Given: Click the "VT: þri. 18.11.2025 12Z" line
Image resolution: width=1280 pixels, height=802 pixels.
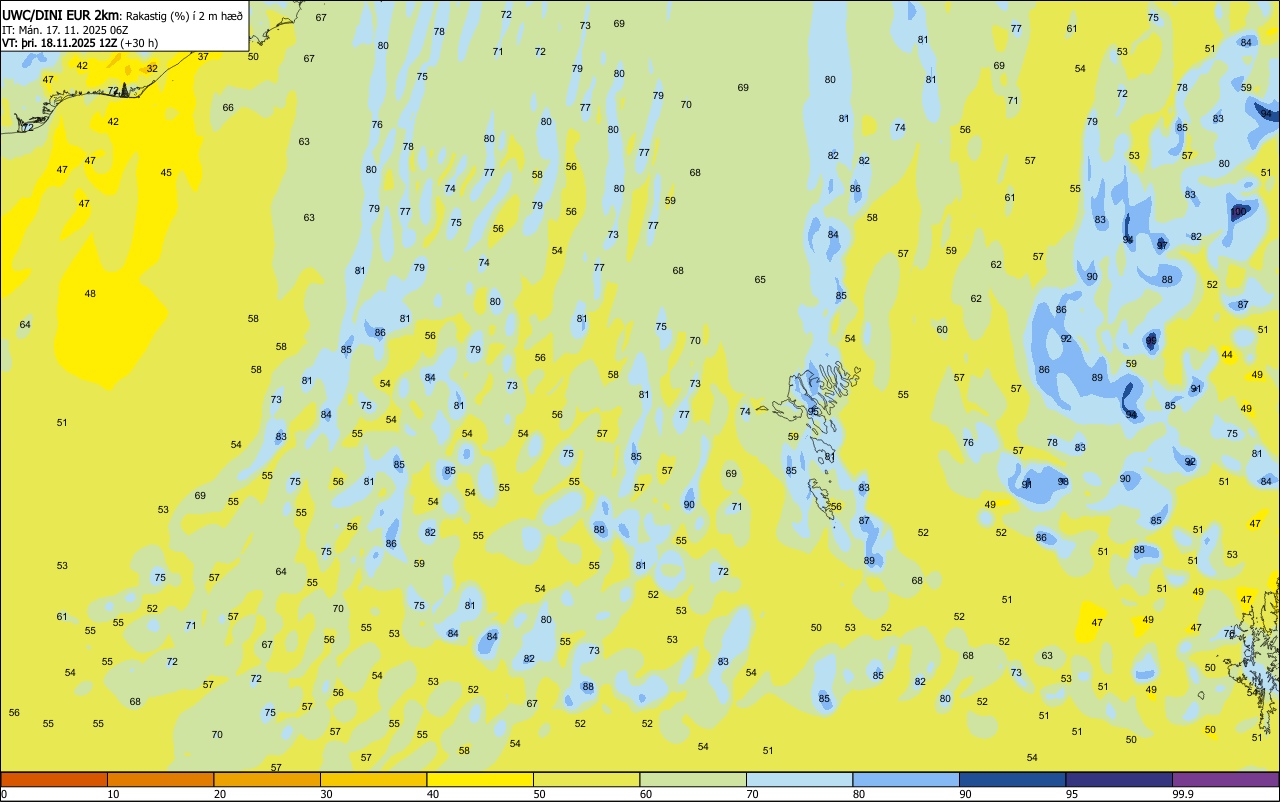Looking at the screenshot, I should click(x=58, y=43).
